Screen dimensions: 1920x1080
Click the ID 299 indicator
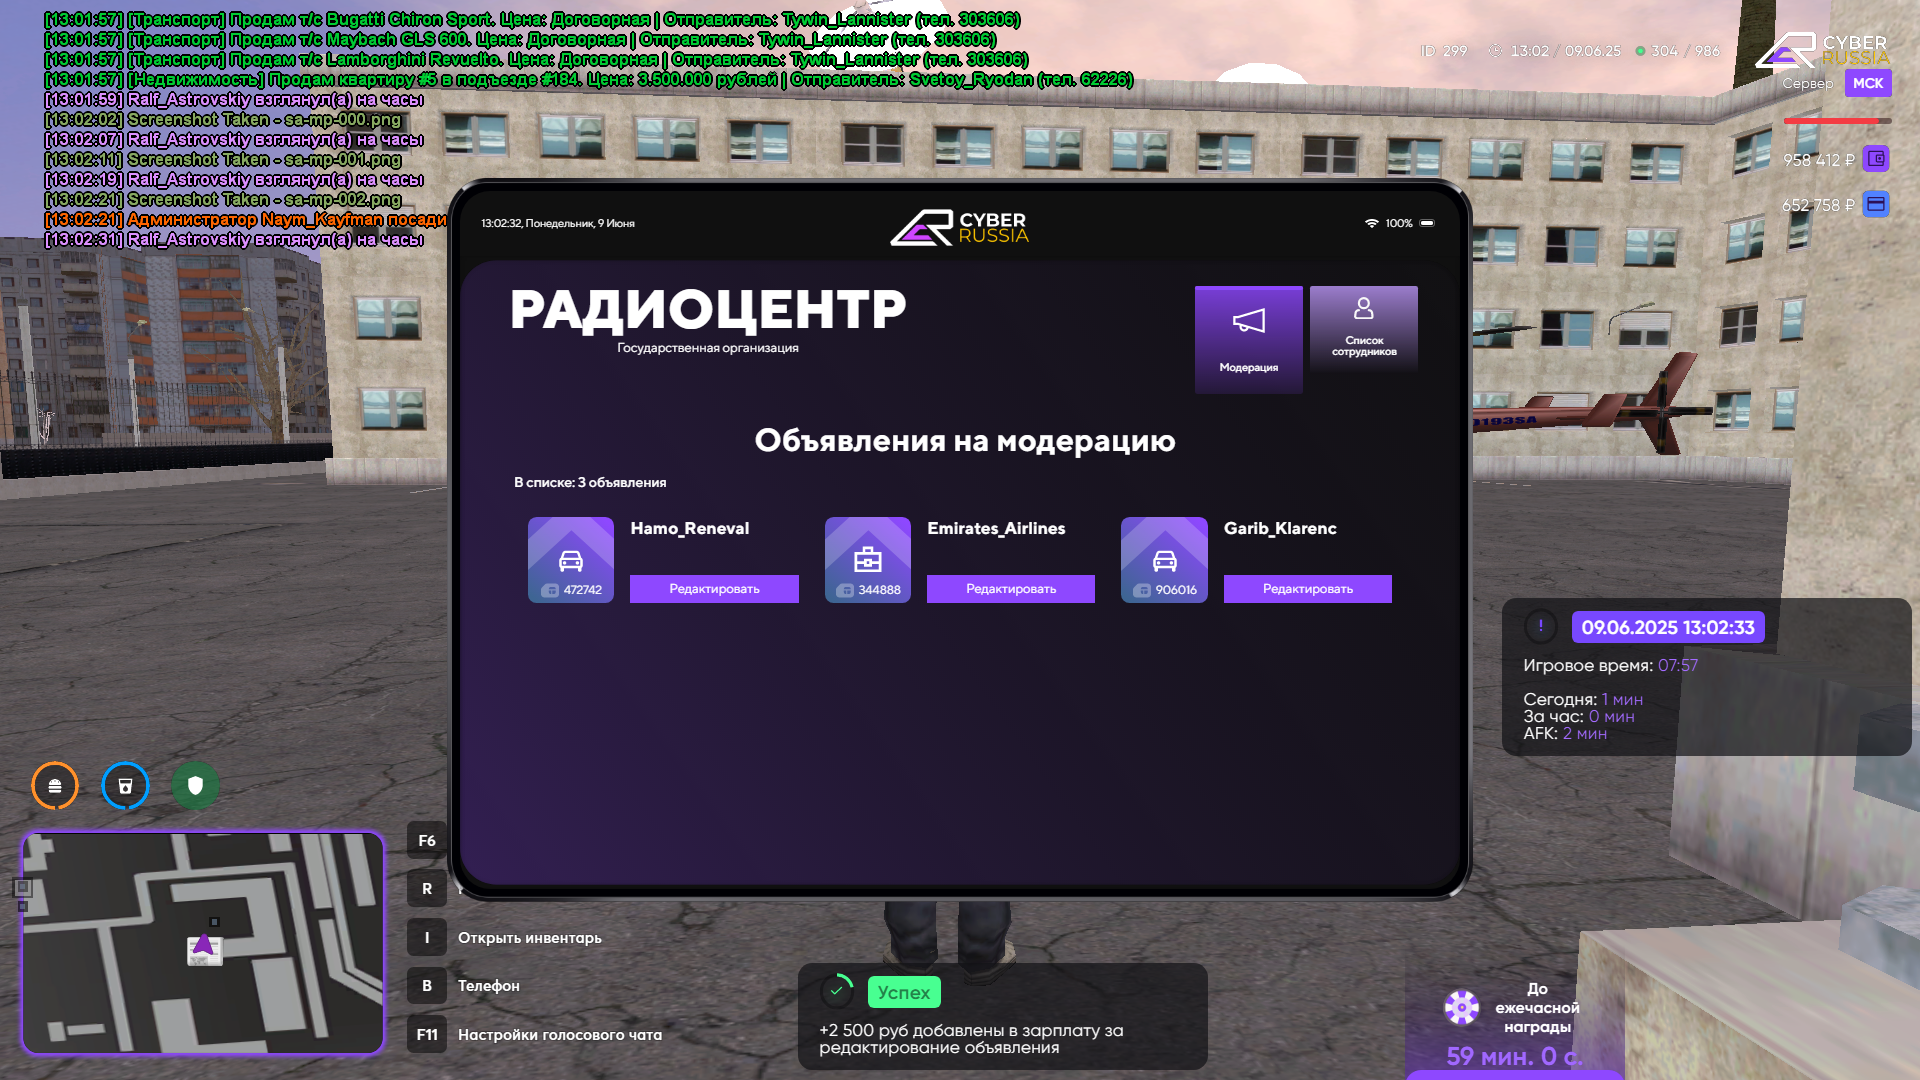(1444, 51)
